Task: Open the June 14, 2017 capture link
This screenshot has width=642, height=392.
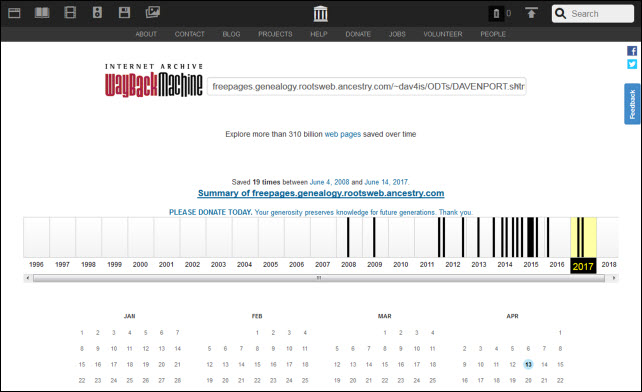Action: [386, 182]
